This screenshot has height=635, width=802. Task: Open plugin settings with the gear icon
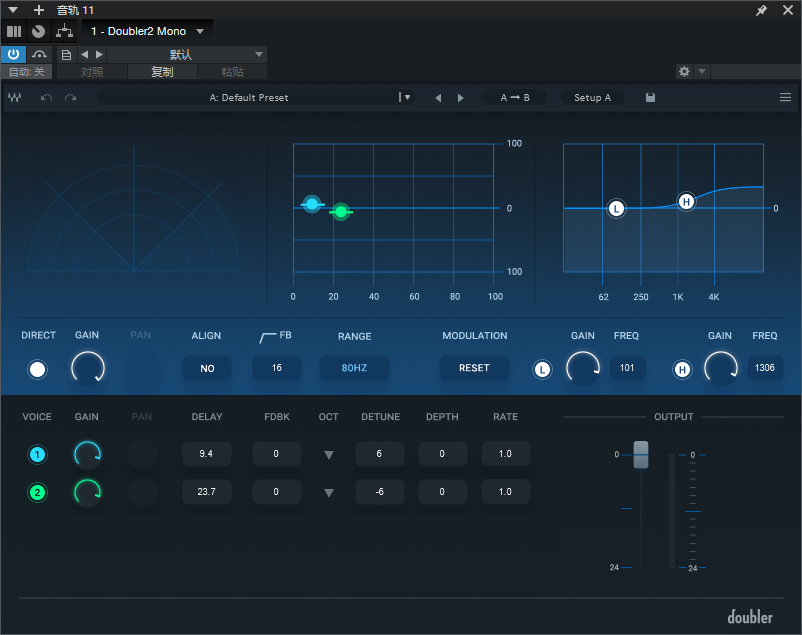(684, 71)
